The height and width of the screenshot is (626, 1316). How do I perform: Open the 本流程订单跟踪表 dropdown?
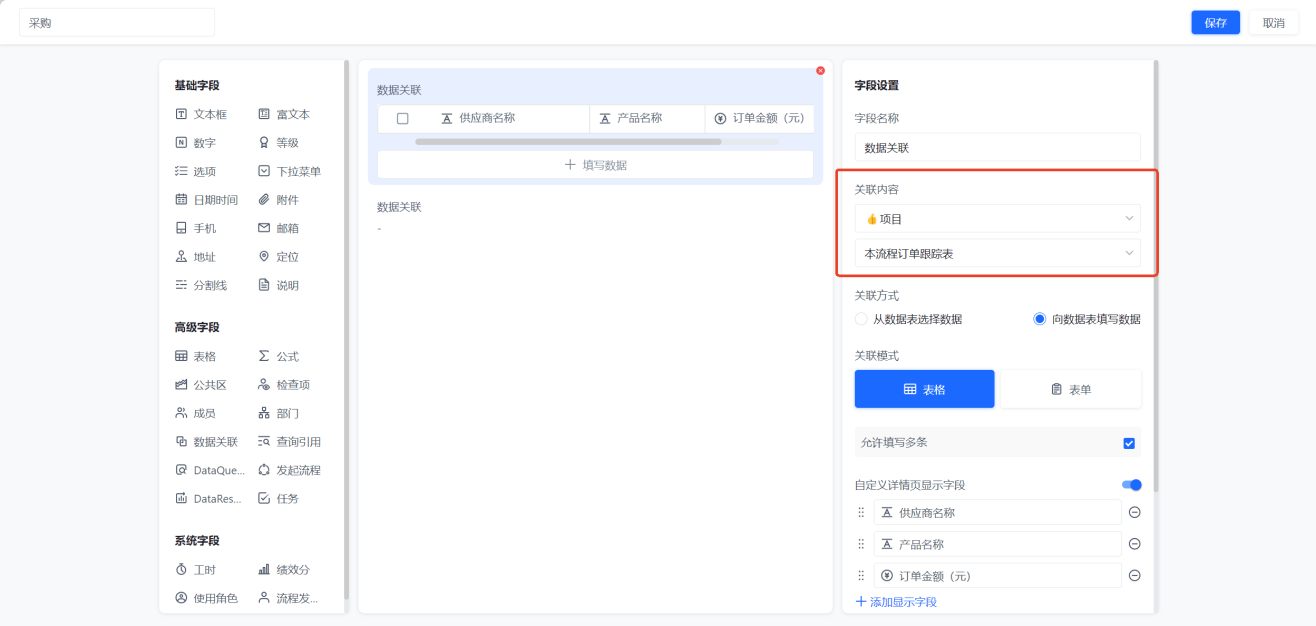point(997,254)
